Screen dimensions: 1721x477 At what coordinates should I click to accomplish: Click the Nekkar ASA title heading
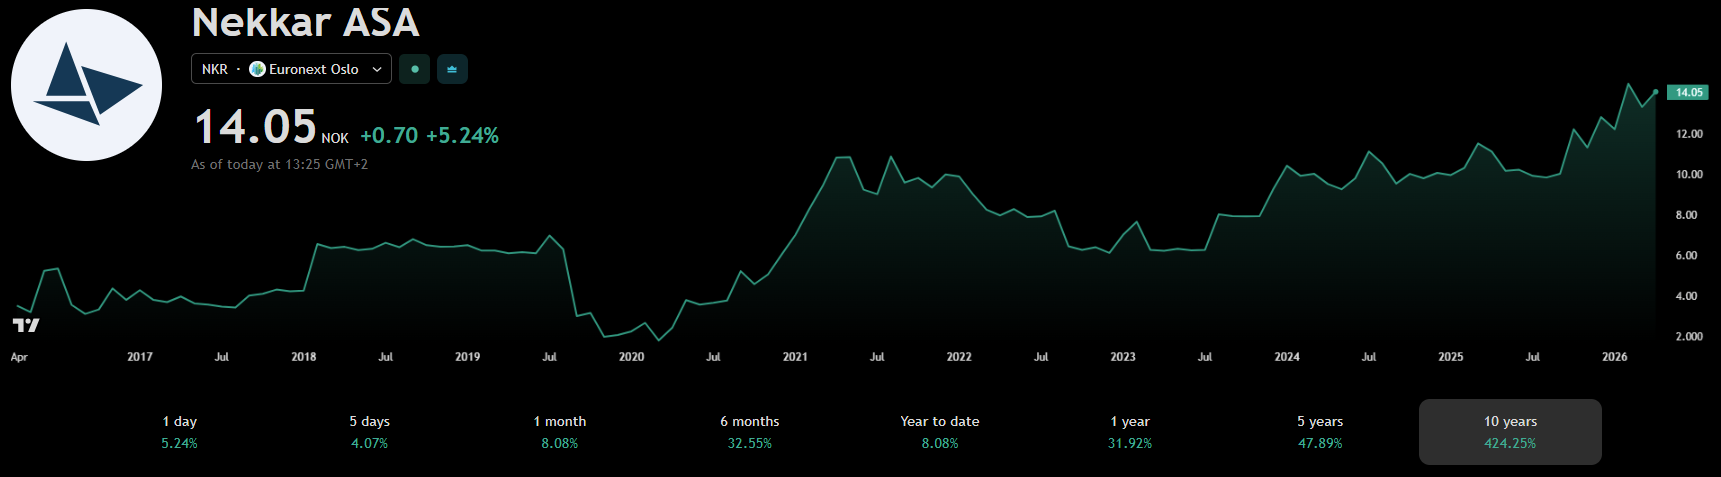pos(305,22)
